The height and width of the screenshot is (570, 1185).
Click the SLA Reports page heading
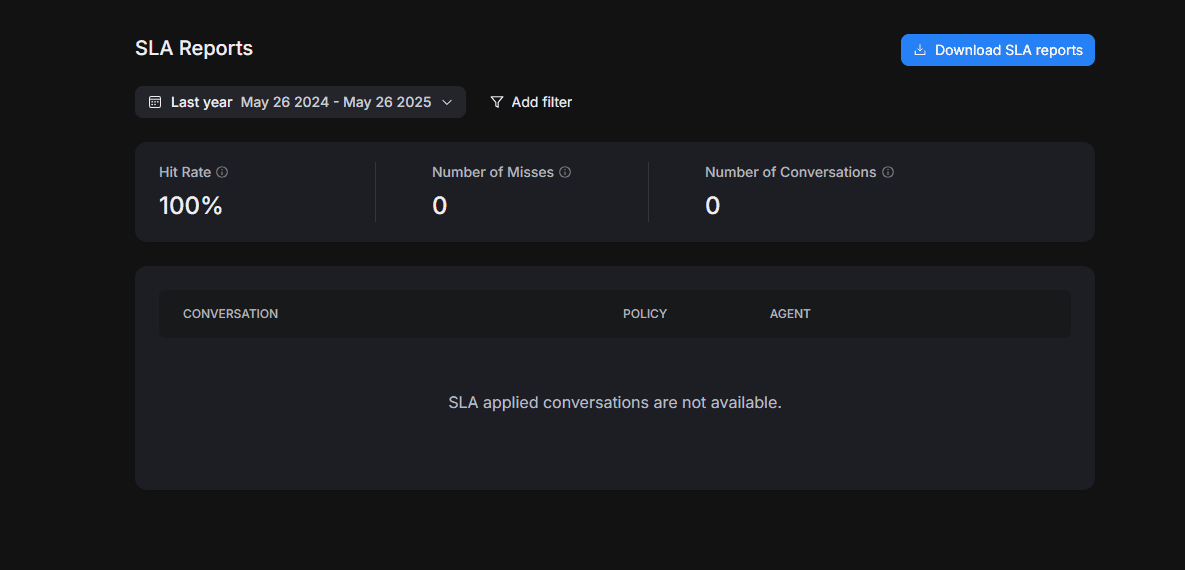[x=194, y=48]
